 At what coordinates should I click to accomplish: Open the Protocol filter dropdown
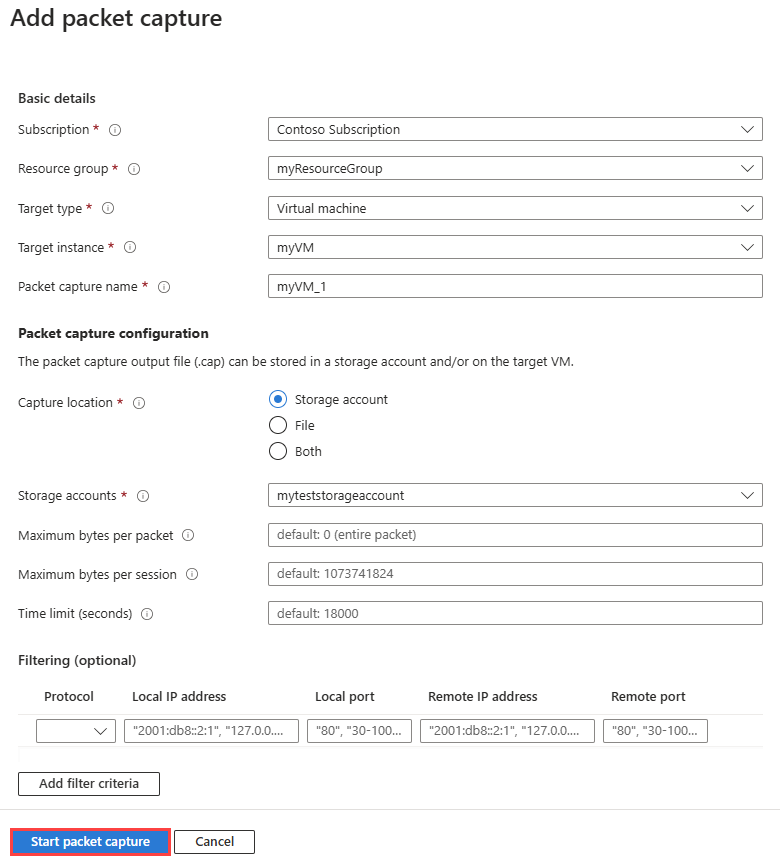[x=76, y=731]
